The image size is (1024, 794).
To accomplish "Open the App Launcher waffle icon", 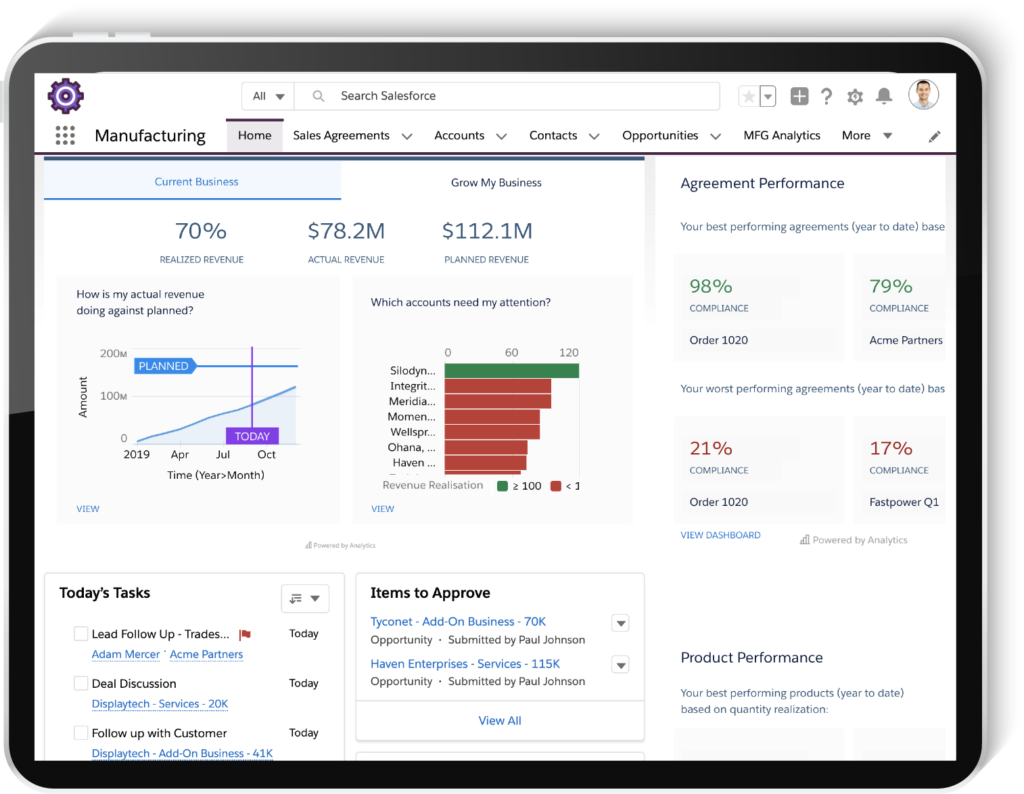I will 64,135.
